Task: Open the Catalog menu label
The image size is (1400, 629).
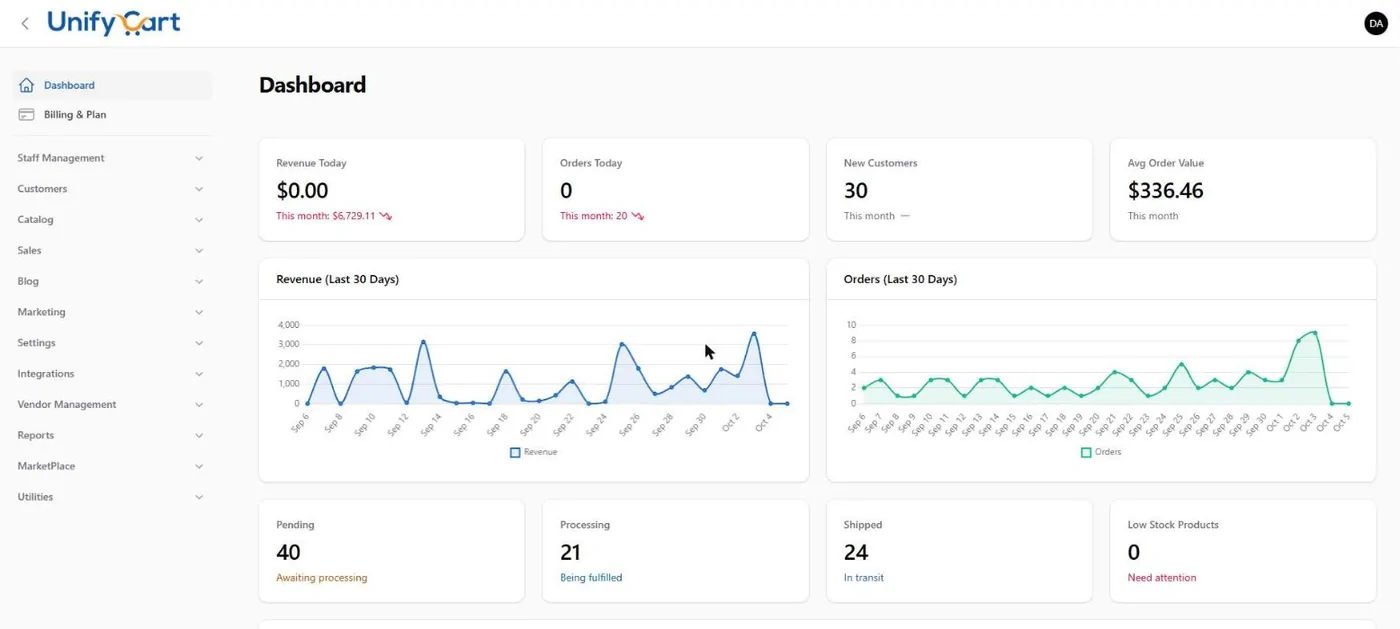Action: 35,220
